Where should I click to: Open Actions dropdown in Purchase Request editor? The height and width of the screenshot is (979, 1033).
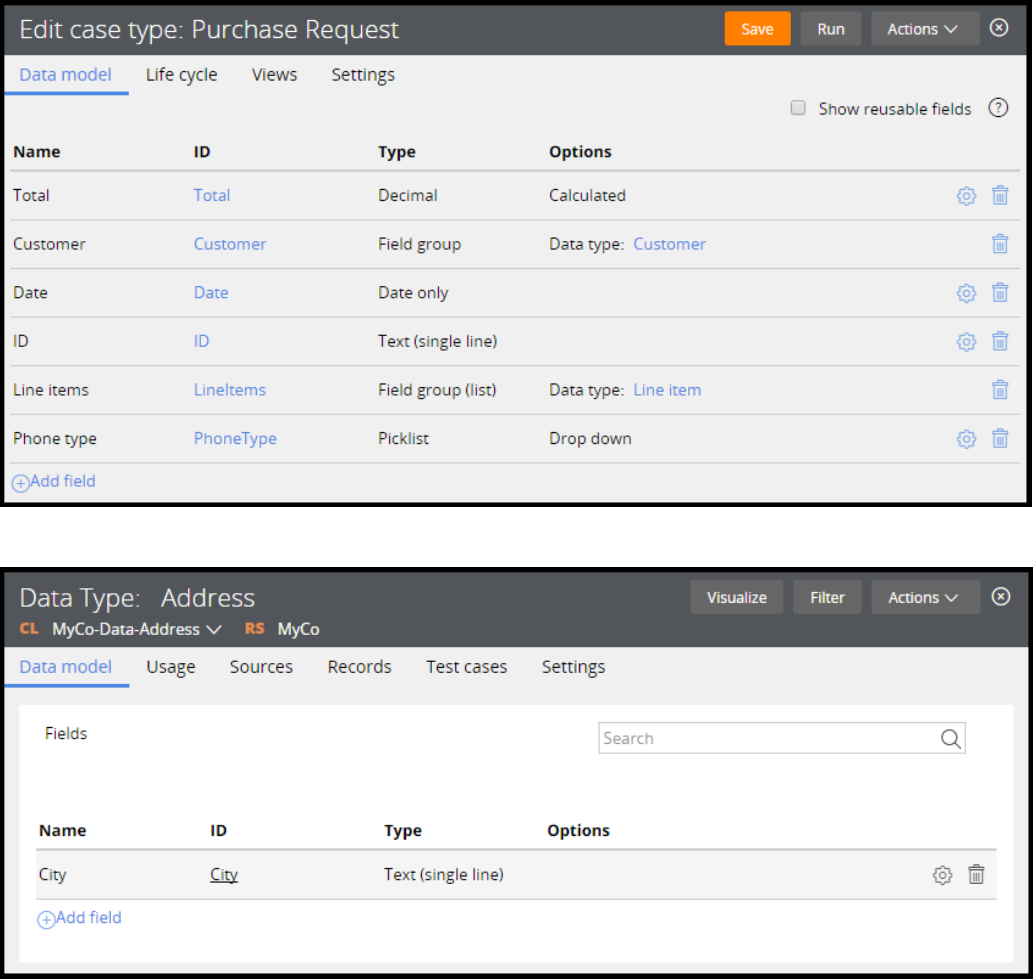click(x=922, y=29)
